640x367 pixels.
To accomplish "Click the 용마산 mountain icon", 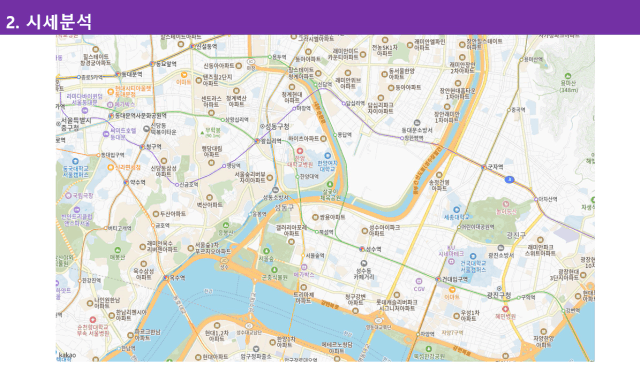I will point(568,76).
